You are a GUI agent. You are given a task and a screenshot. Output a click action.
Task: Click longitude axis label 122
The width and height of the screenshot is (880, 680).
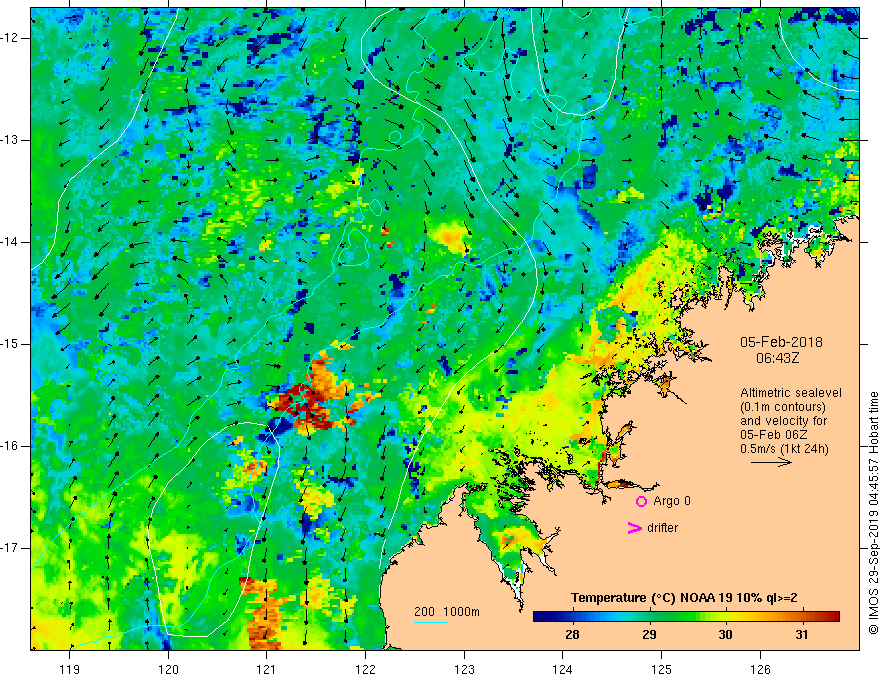point(365,669)
